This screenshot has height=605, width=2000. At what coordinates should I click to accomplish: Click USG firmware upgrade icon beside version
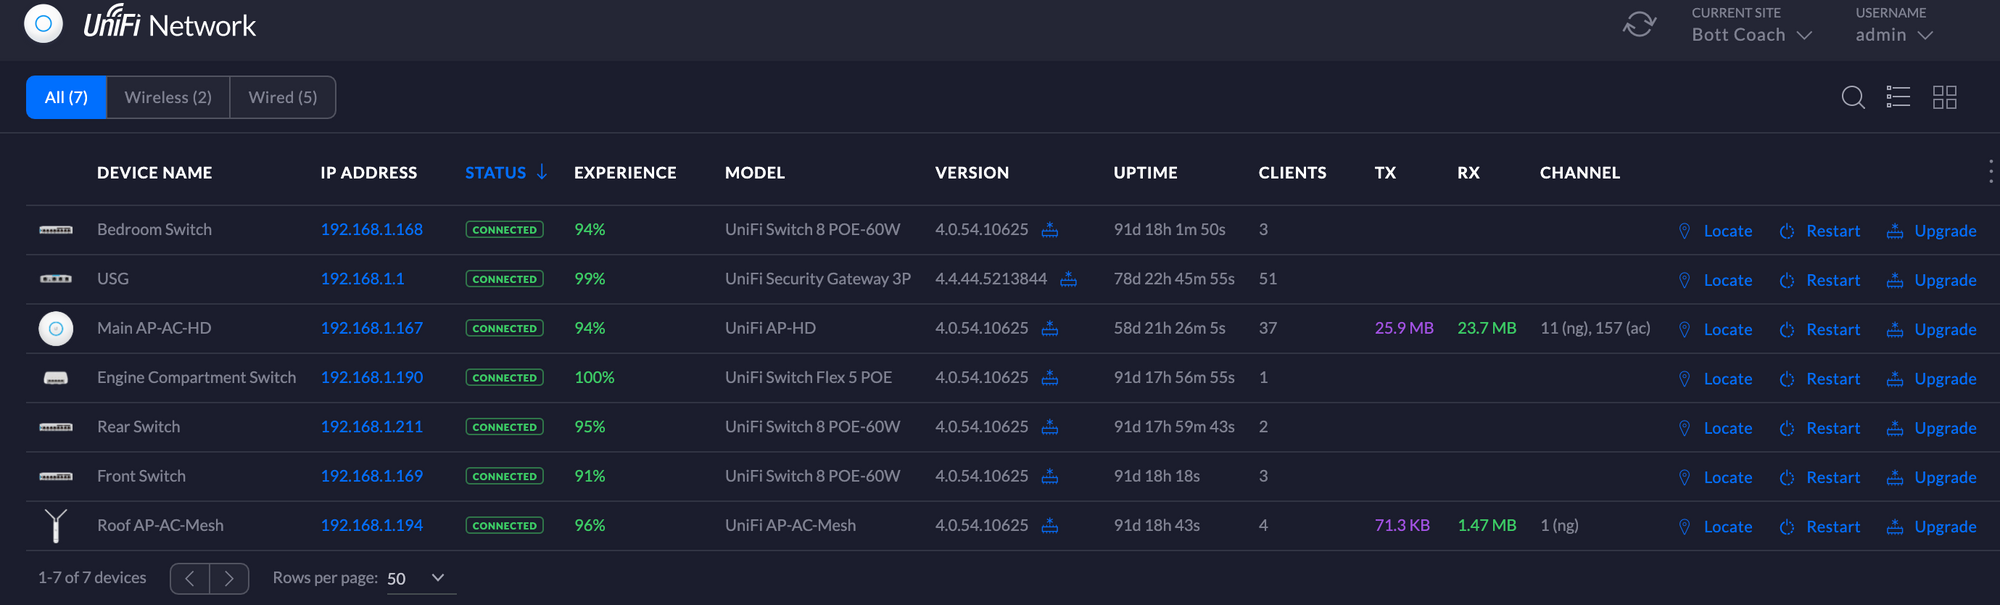(x=1068, y=279)
